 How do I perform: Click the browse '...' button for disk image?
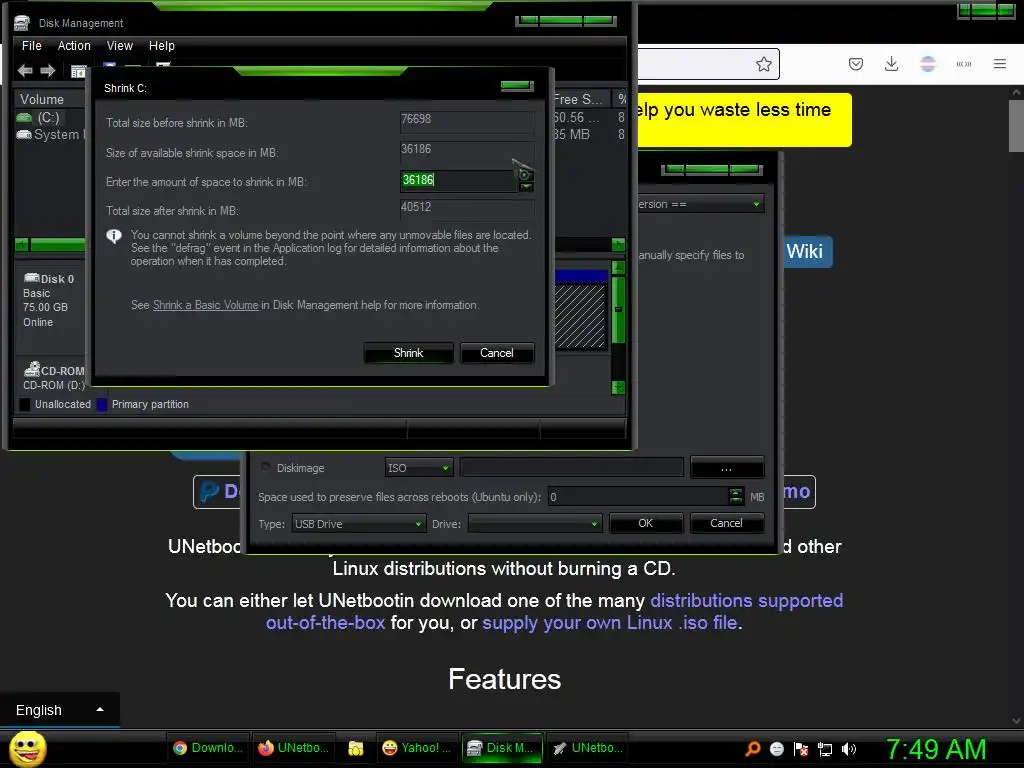point(726,468)
